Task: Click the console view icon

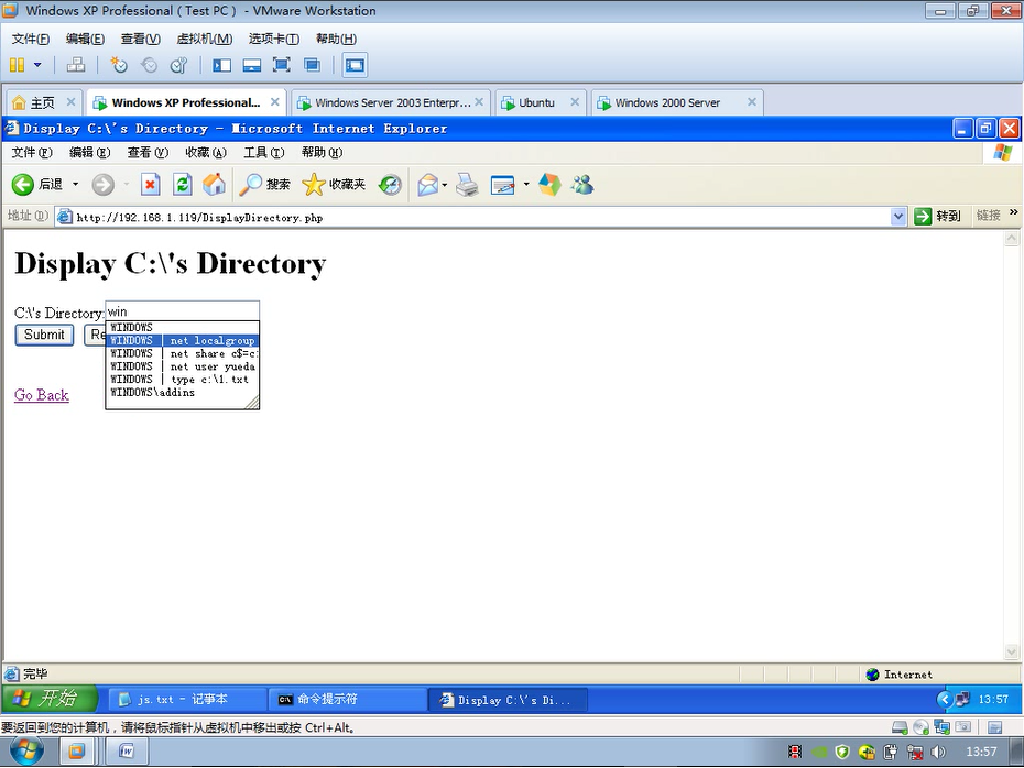Action: pyautogui.click(x=355, y=65)
